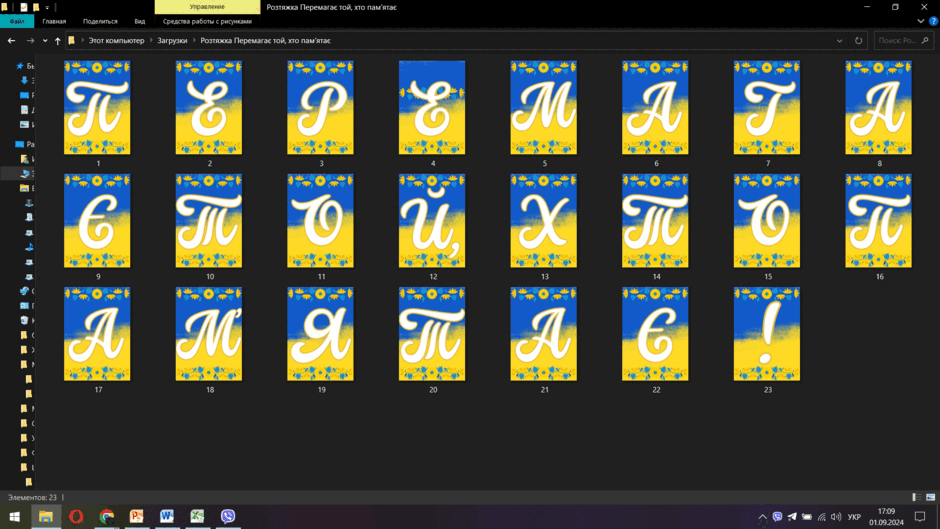940x529 pixels.
Task: Click the search field in Explorer
Action: [x=903, y=41]
